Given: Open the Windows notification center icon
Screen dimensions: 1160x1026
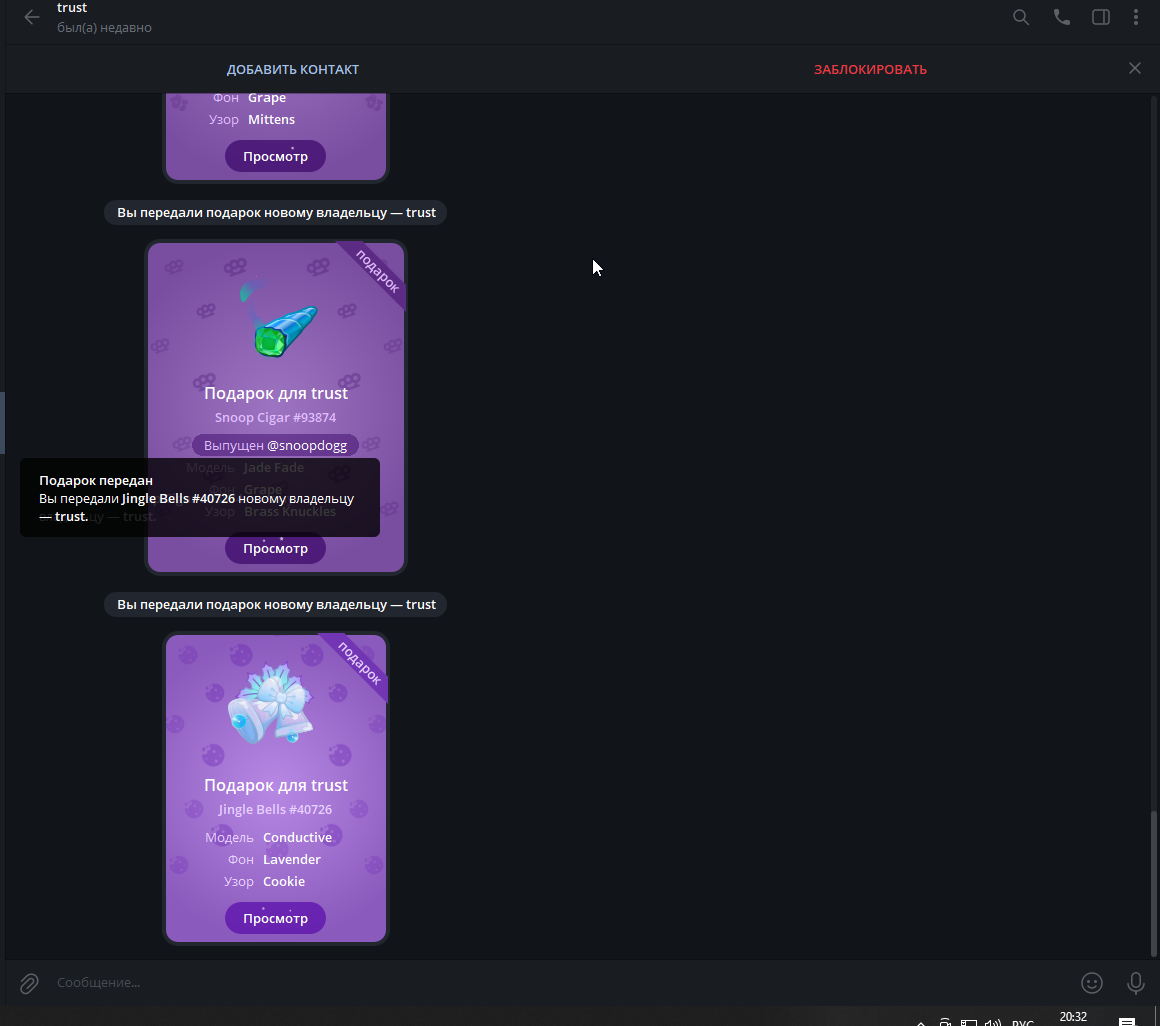Looking at the screenshot, I should [1127, 1022].
